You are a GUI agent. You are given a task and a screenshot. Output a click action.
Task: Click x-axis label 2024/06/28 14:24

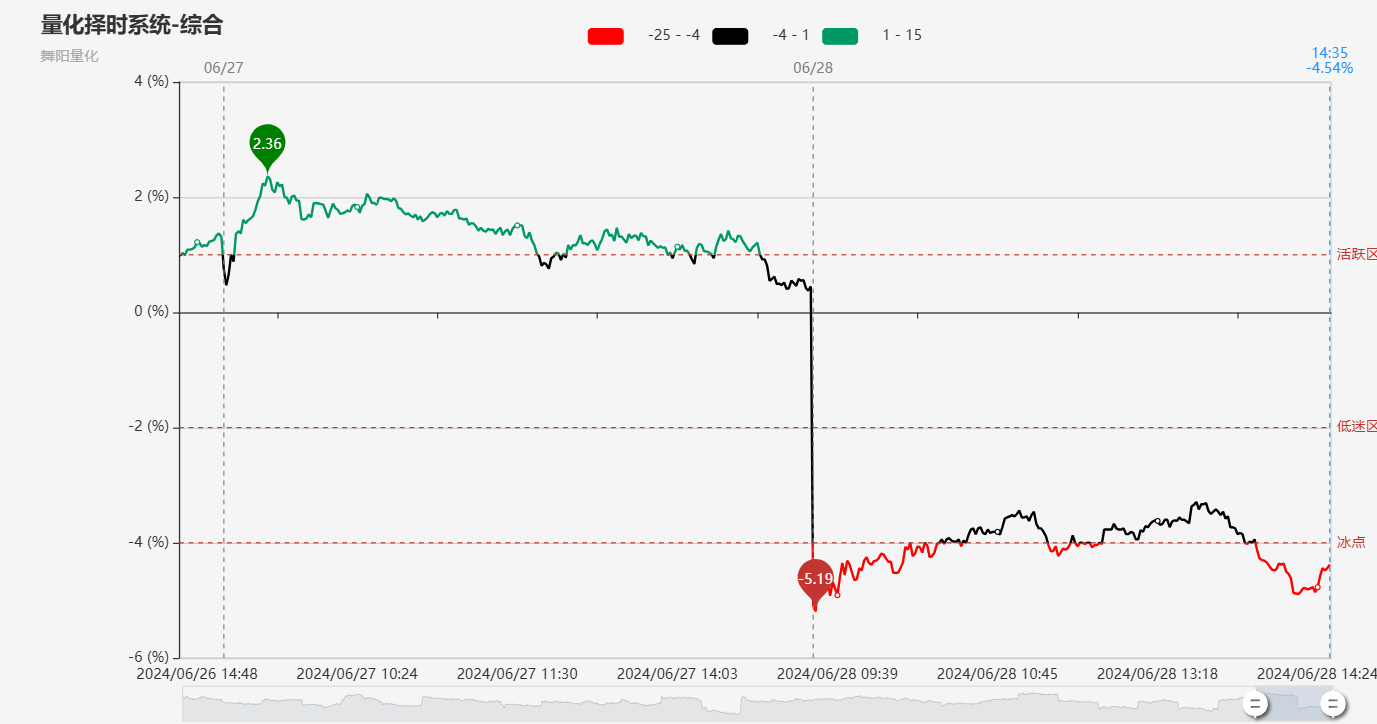[x=1317, y=674]
